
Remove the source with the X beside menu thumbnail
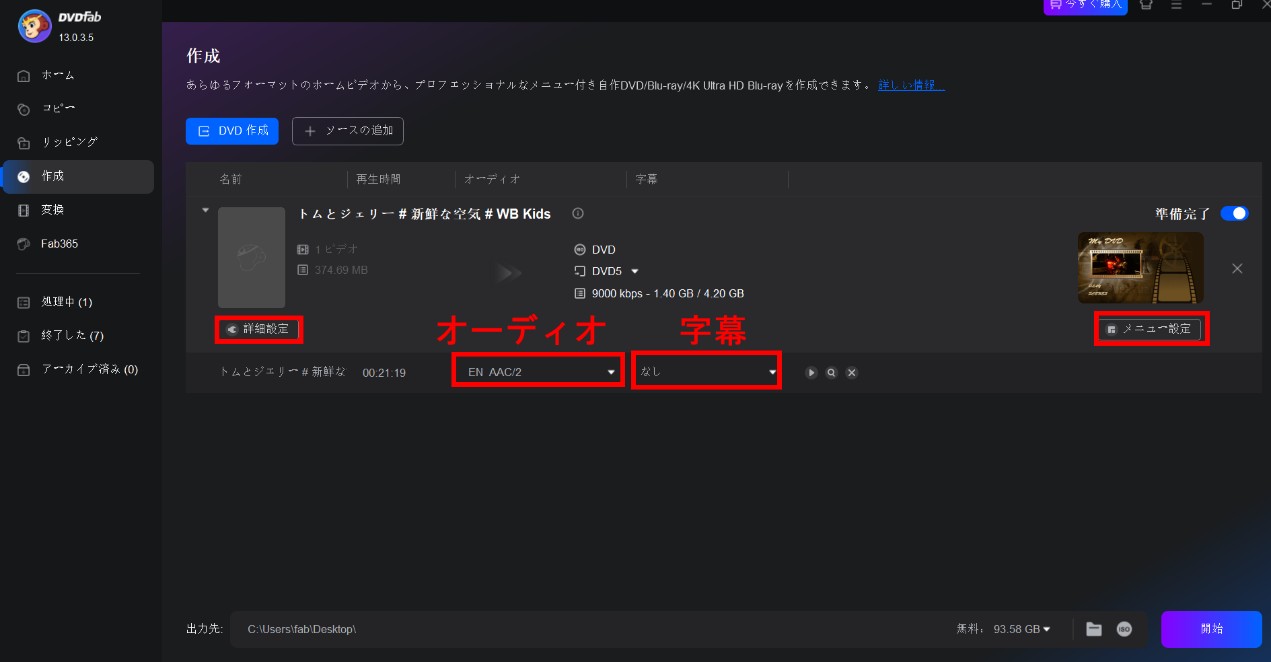pos(1237,269)
